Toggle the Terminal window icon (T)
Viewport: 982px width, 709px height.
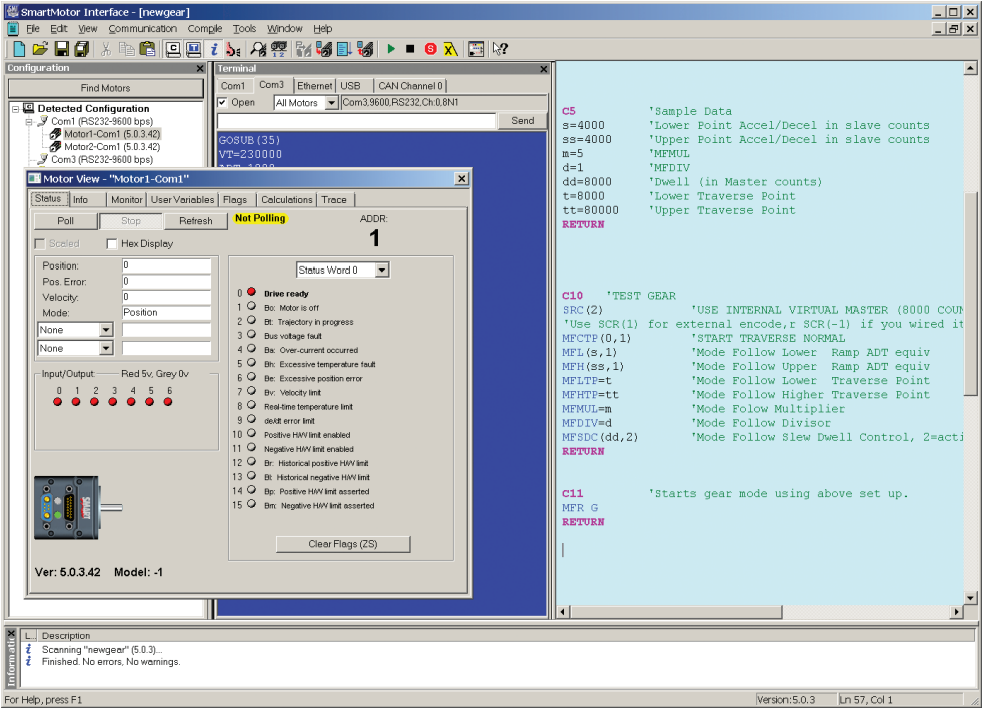point(194,49)
